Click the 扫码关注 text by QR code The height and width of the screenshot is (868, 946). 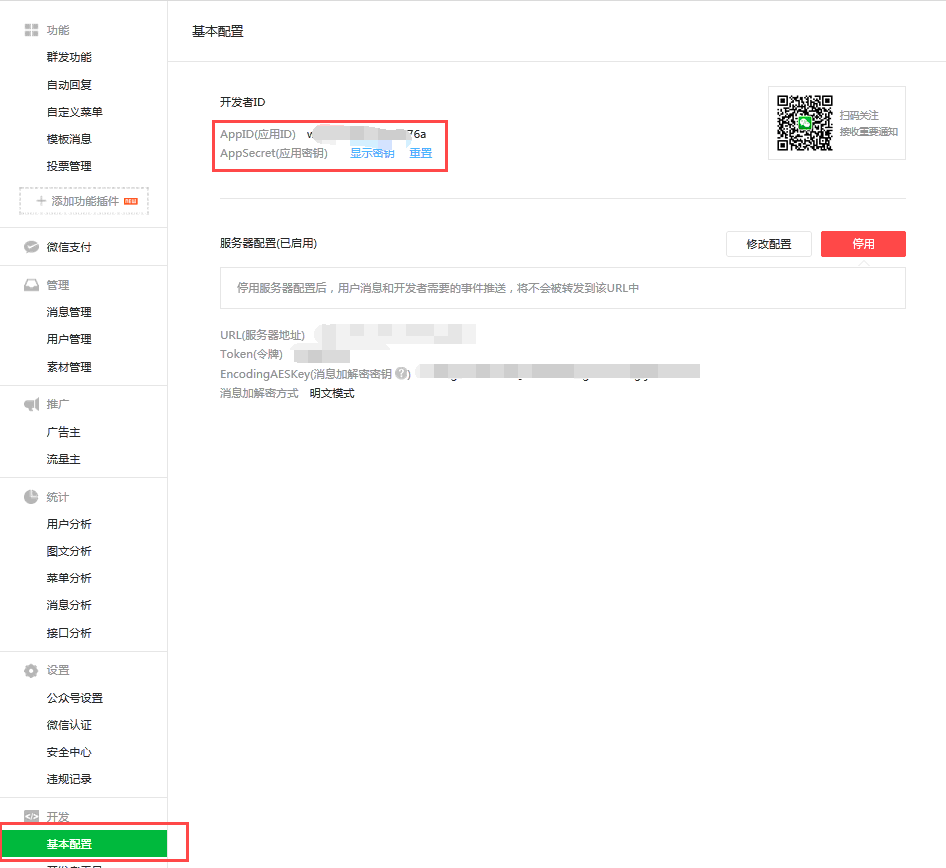pyautogui.click(x=859, y=115)
